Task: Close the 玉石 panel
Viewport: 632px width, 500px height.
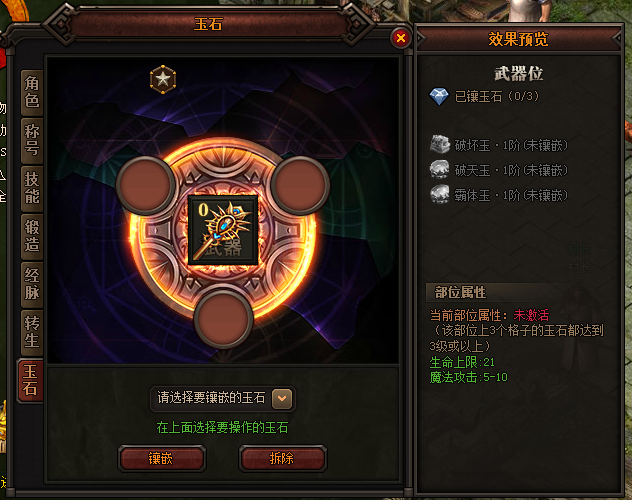Action: coord(401,38)
